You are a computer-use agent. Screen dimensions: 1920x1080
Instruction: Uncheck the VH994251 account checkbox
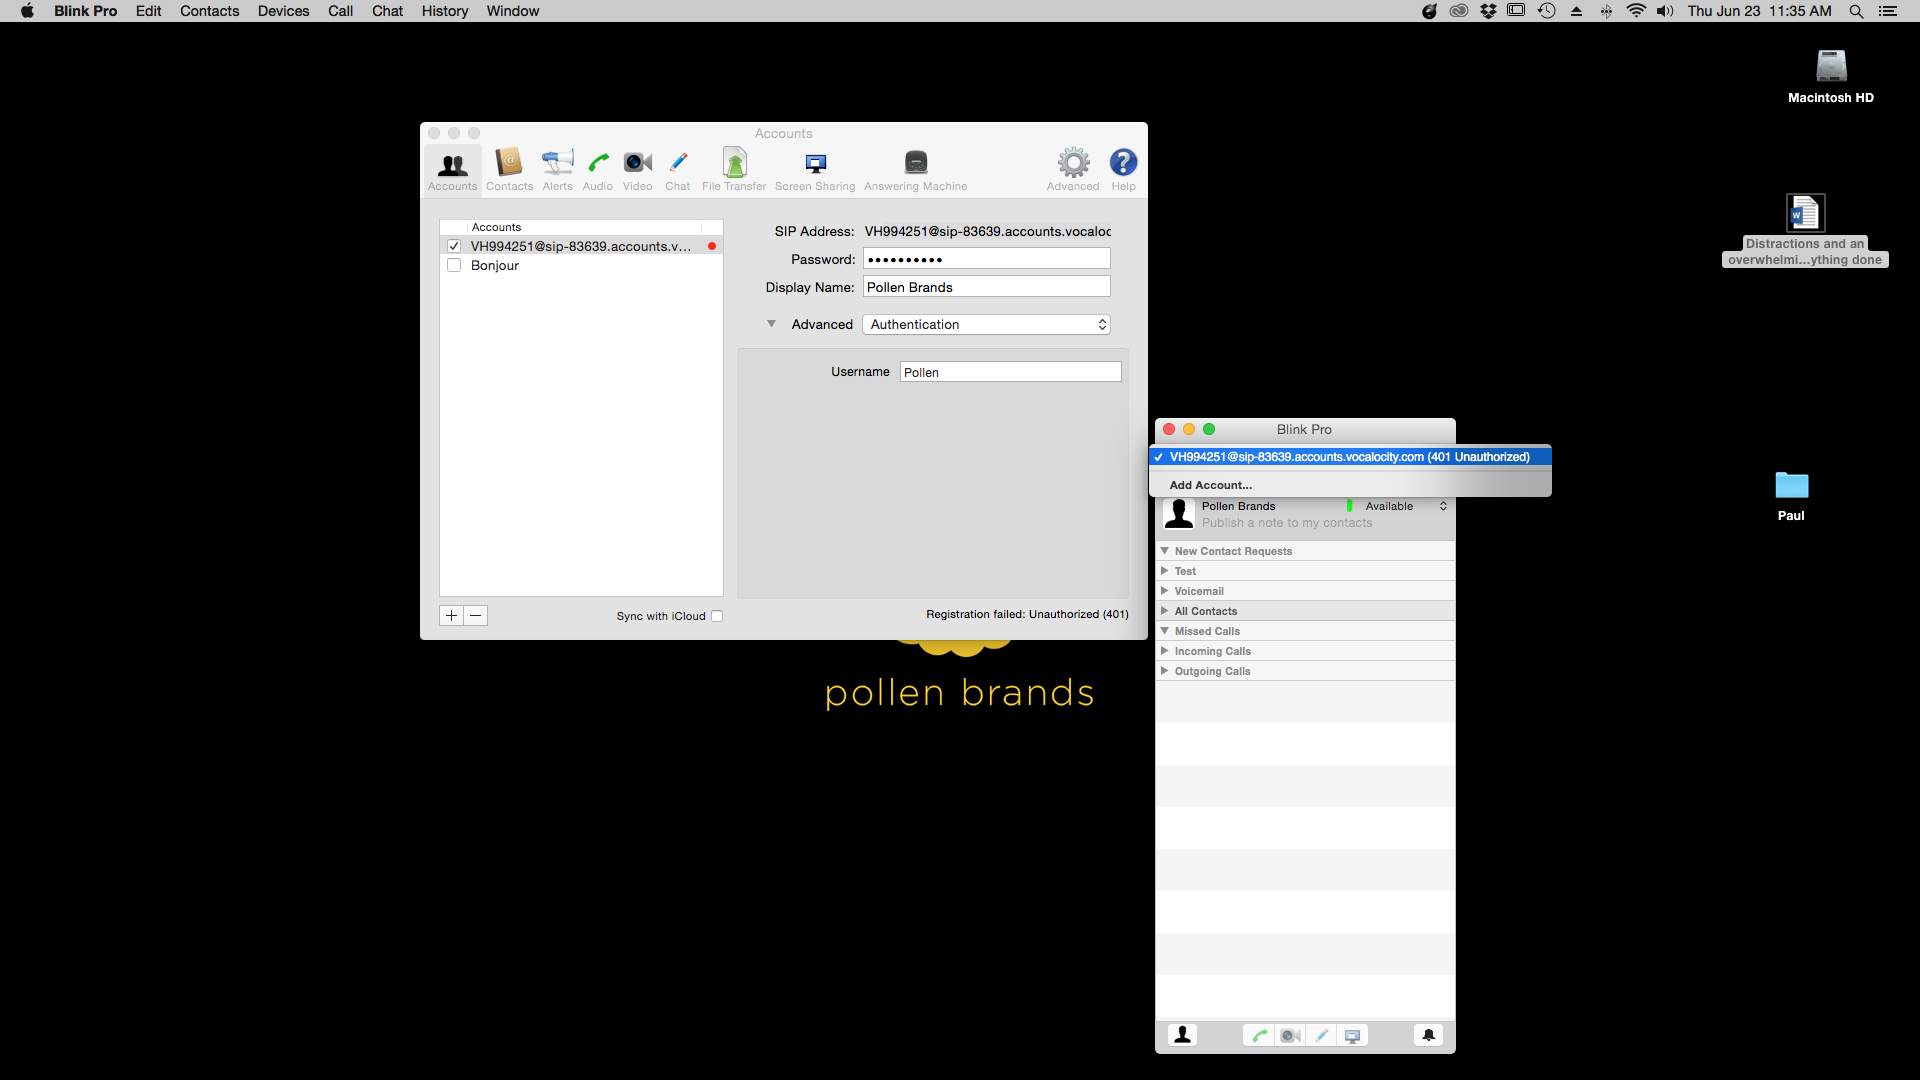454,246
